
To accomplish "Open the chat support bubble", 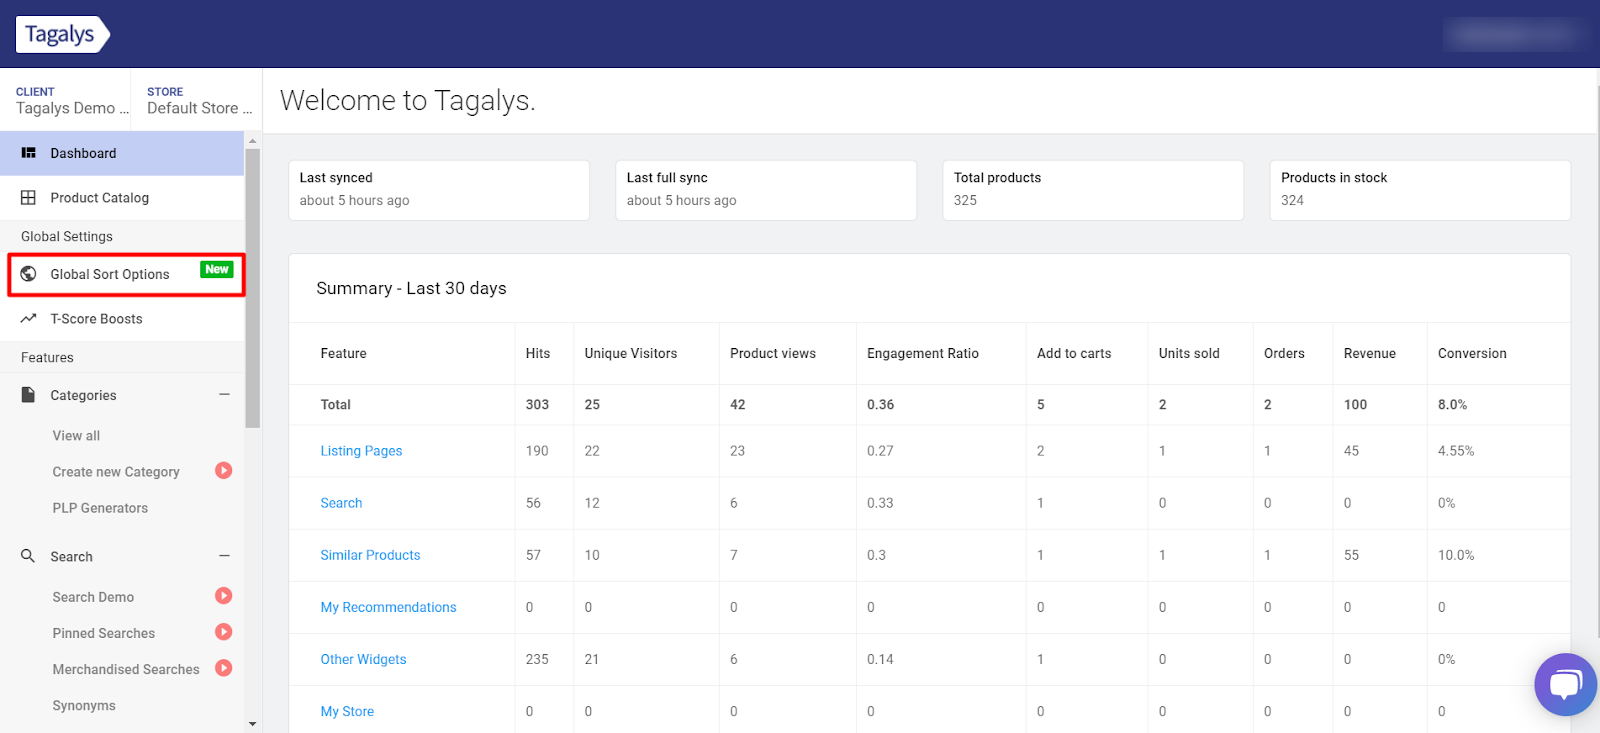I will point(1565,685).
